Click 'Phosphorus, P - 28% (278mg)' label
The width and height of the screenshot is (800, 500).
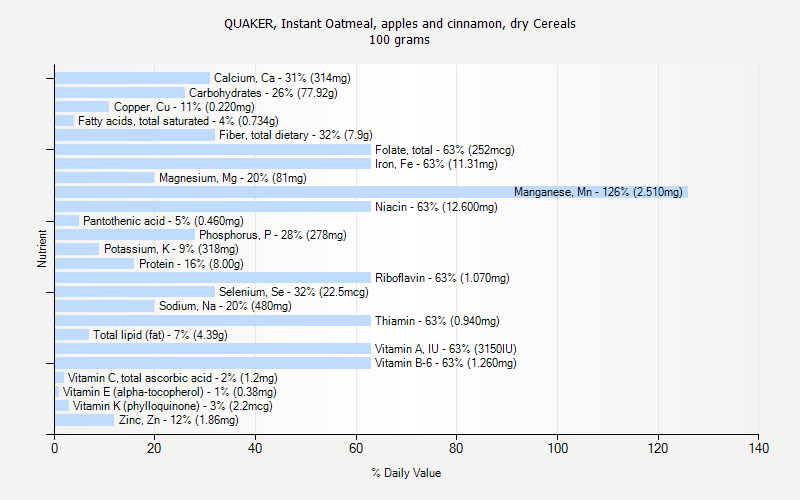[x=273, y=235]
